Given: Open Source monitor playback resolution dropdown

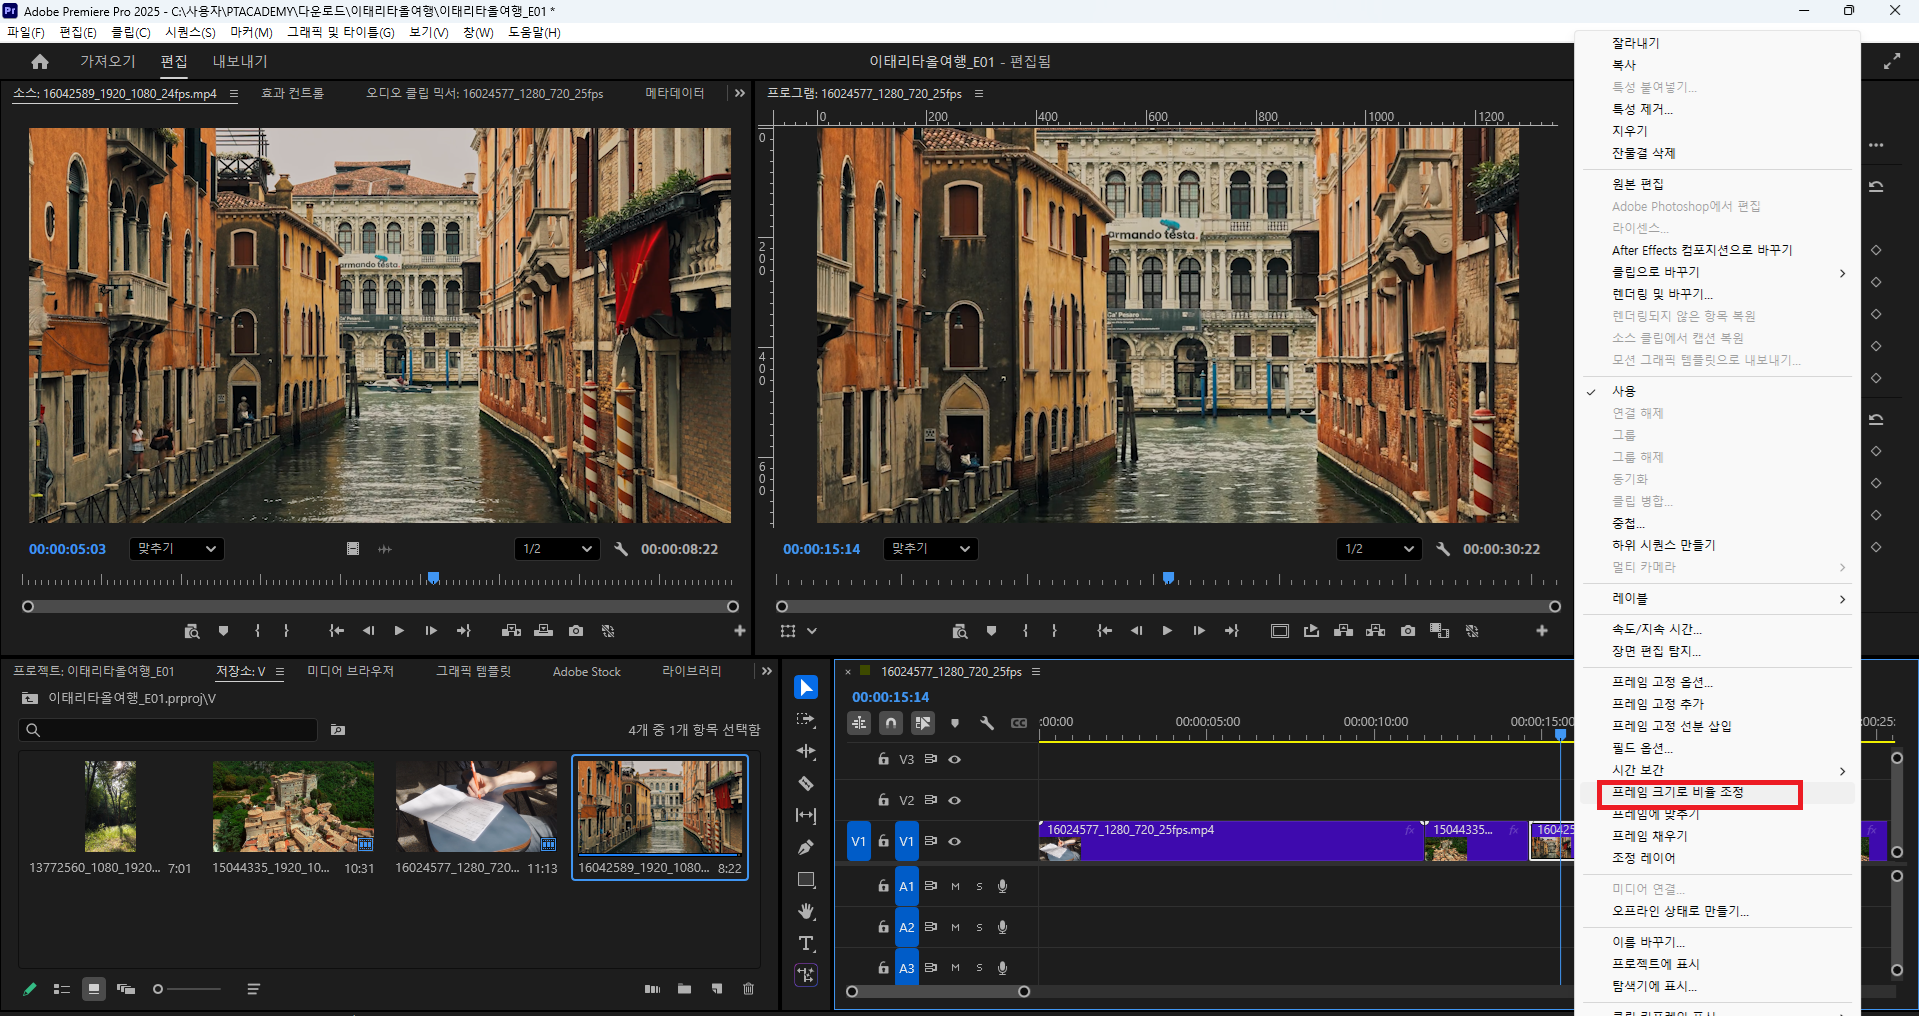Looking at the screenshot, I should click(x=557, y=549).
